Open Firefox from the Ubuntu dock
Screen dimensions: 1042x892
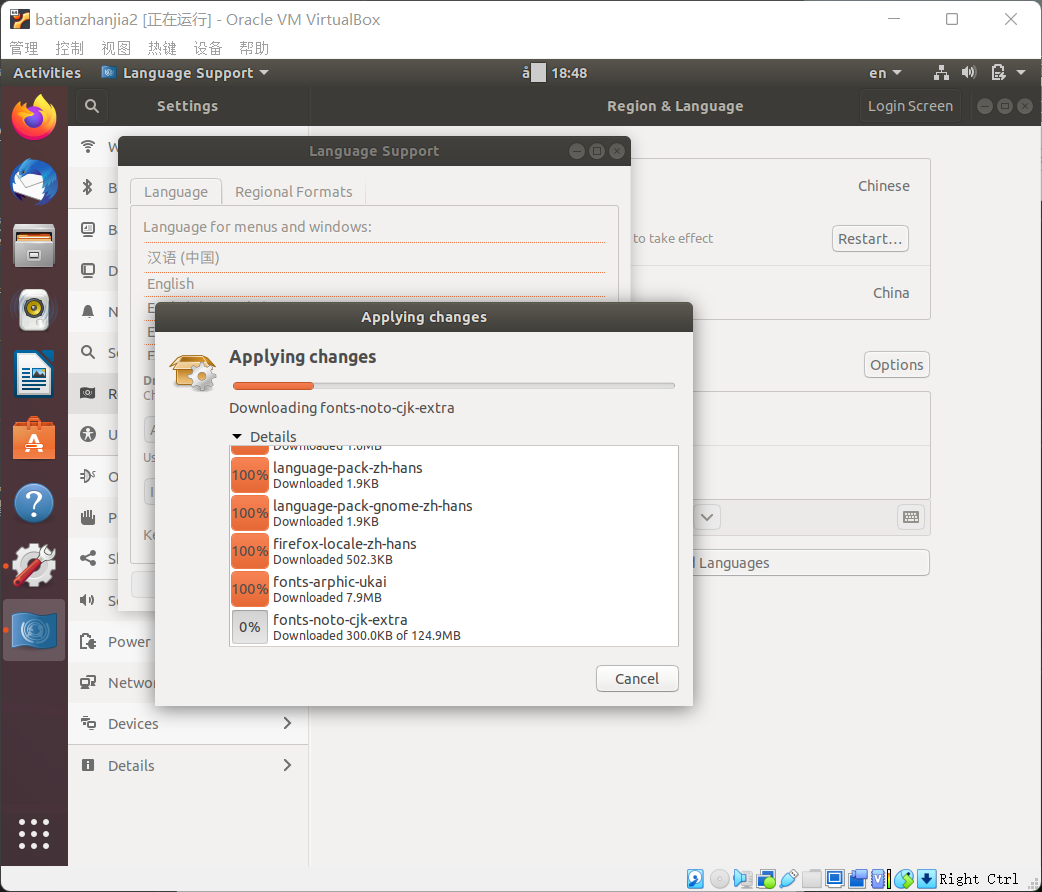pos(34,118)
